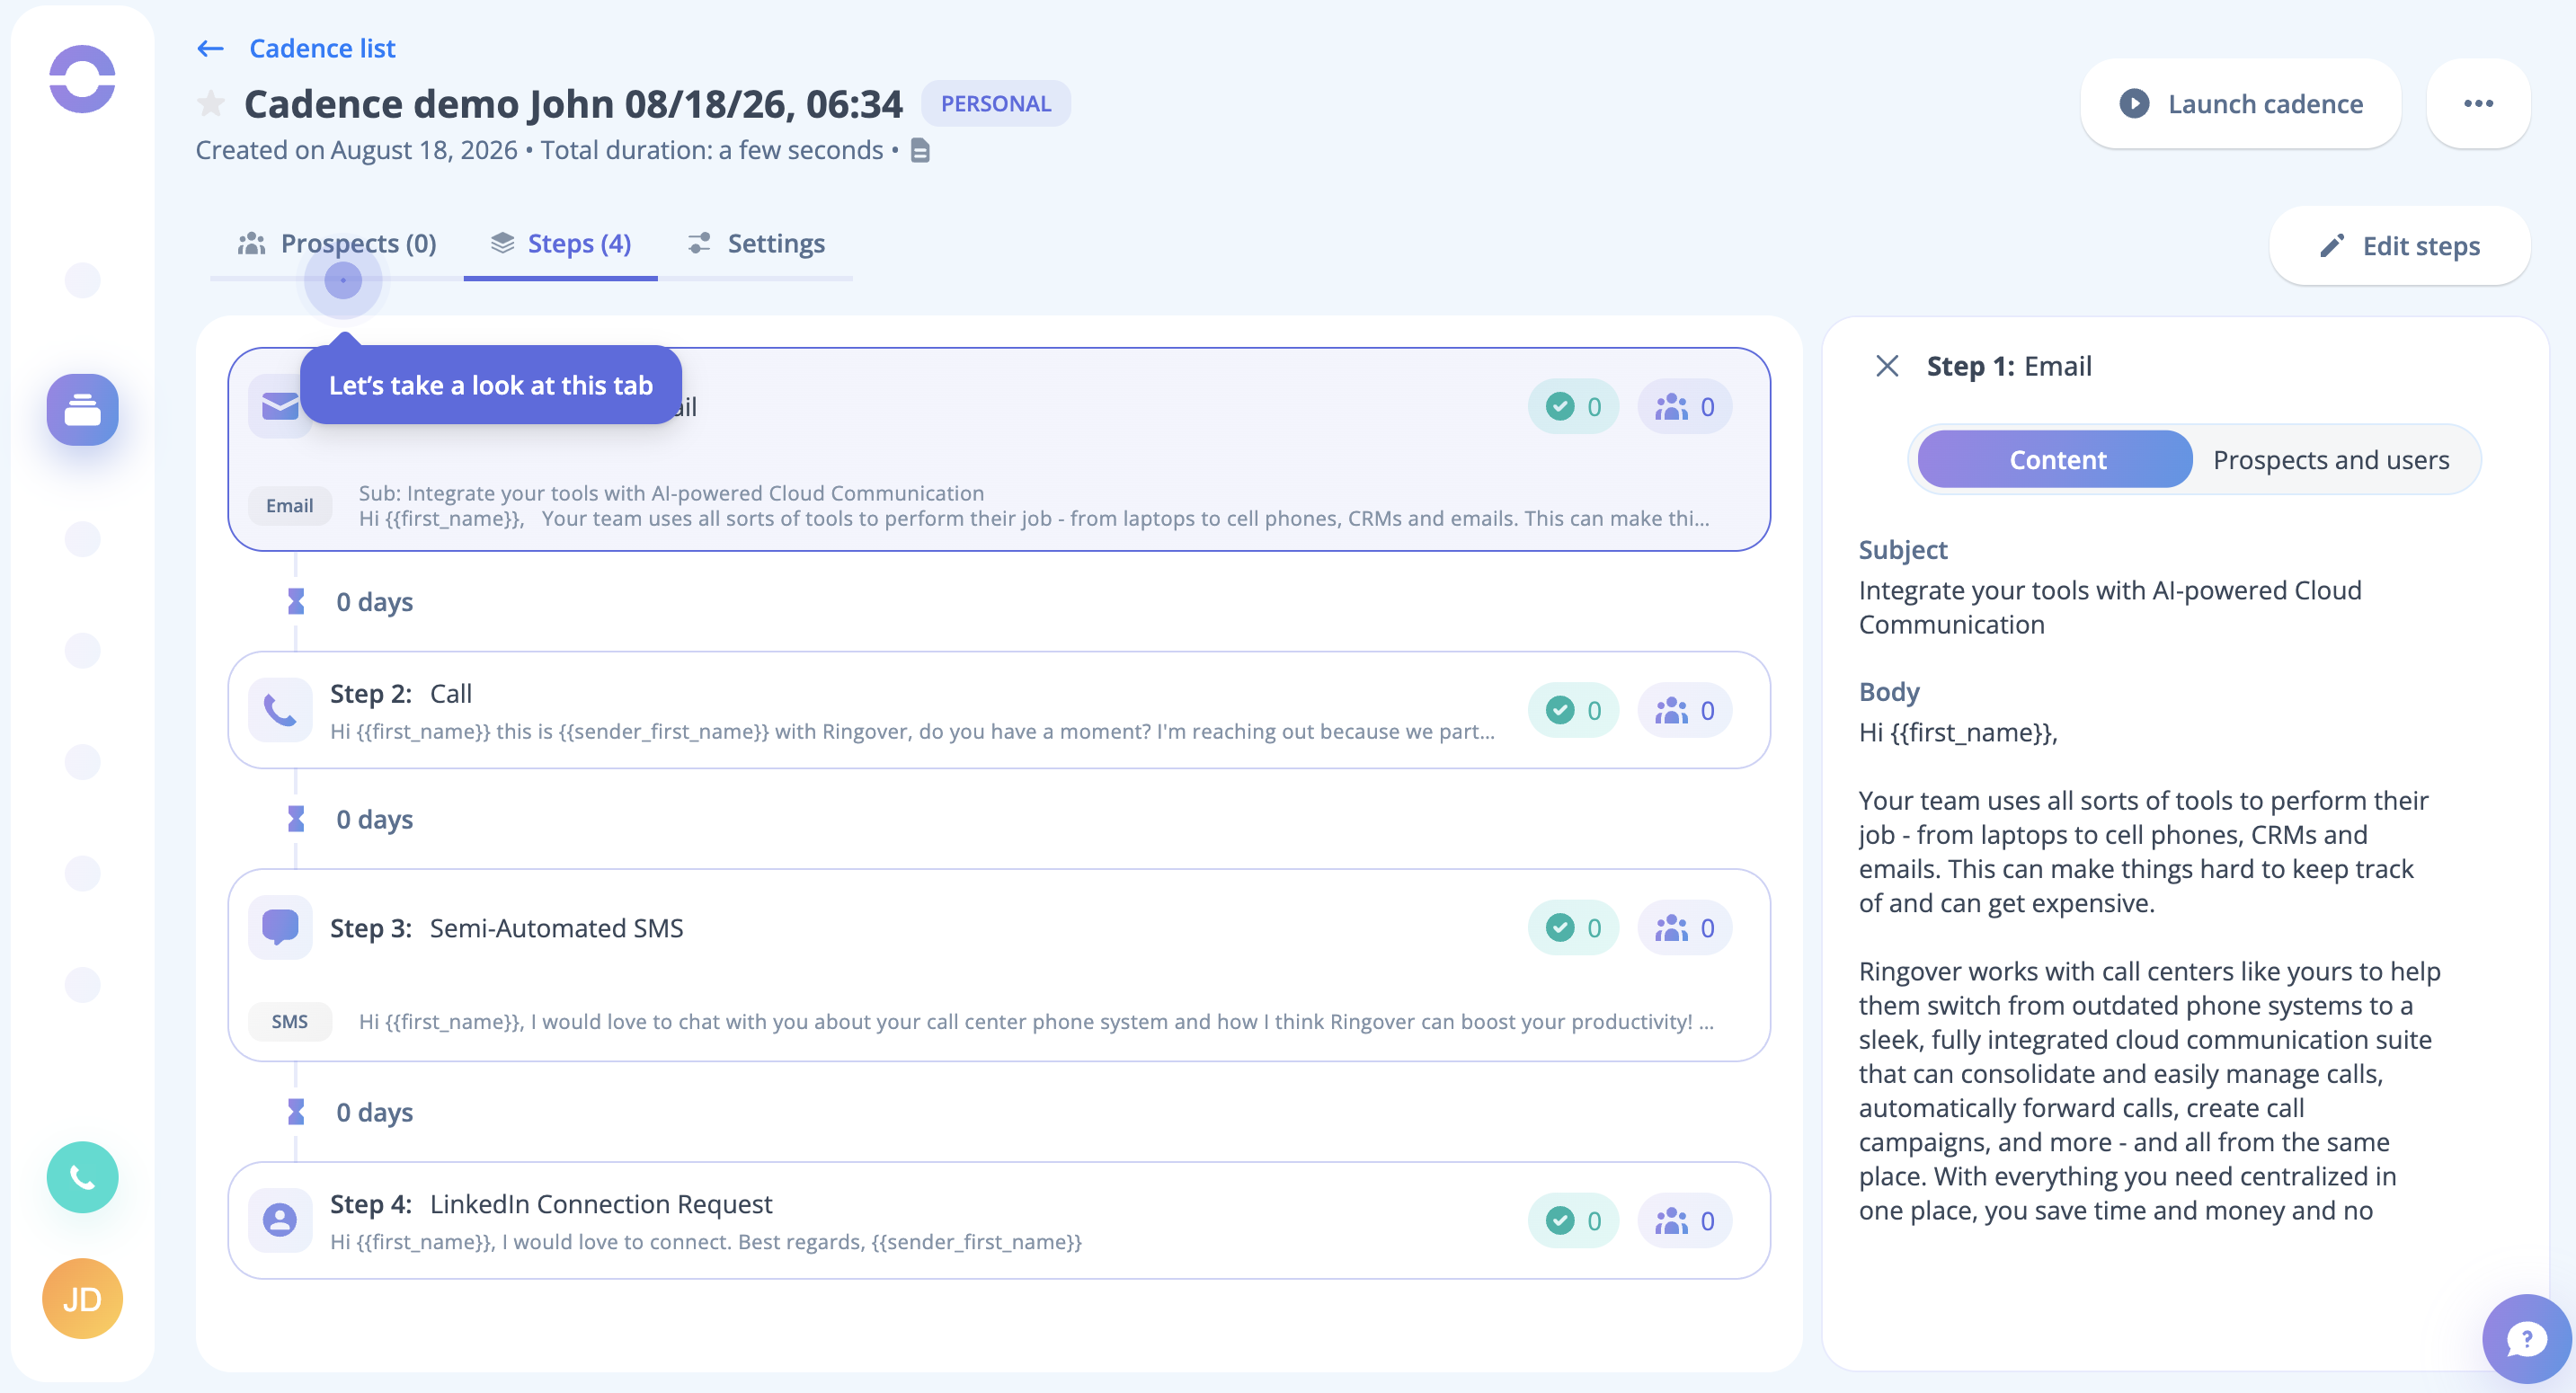Screen dimensions: 2576x1393
Task: Click the back arrow to cadence list
Action: [210, 48]
